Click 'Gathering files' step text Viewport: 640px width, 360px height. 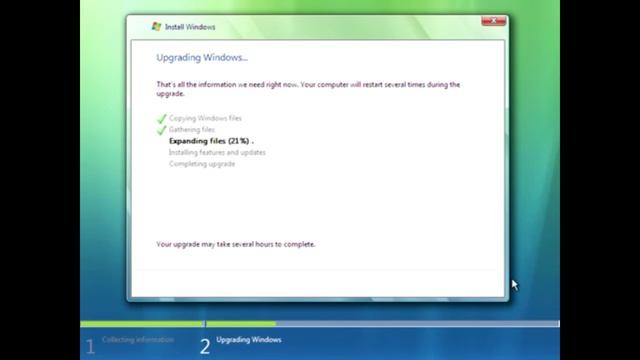pyautogui.click(x=192, y=129)
